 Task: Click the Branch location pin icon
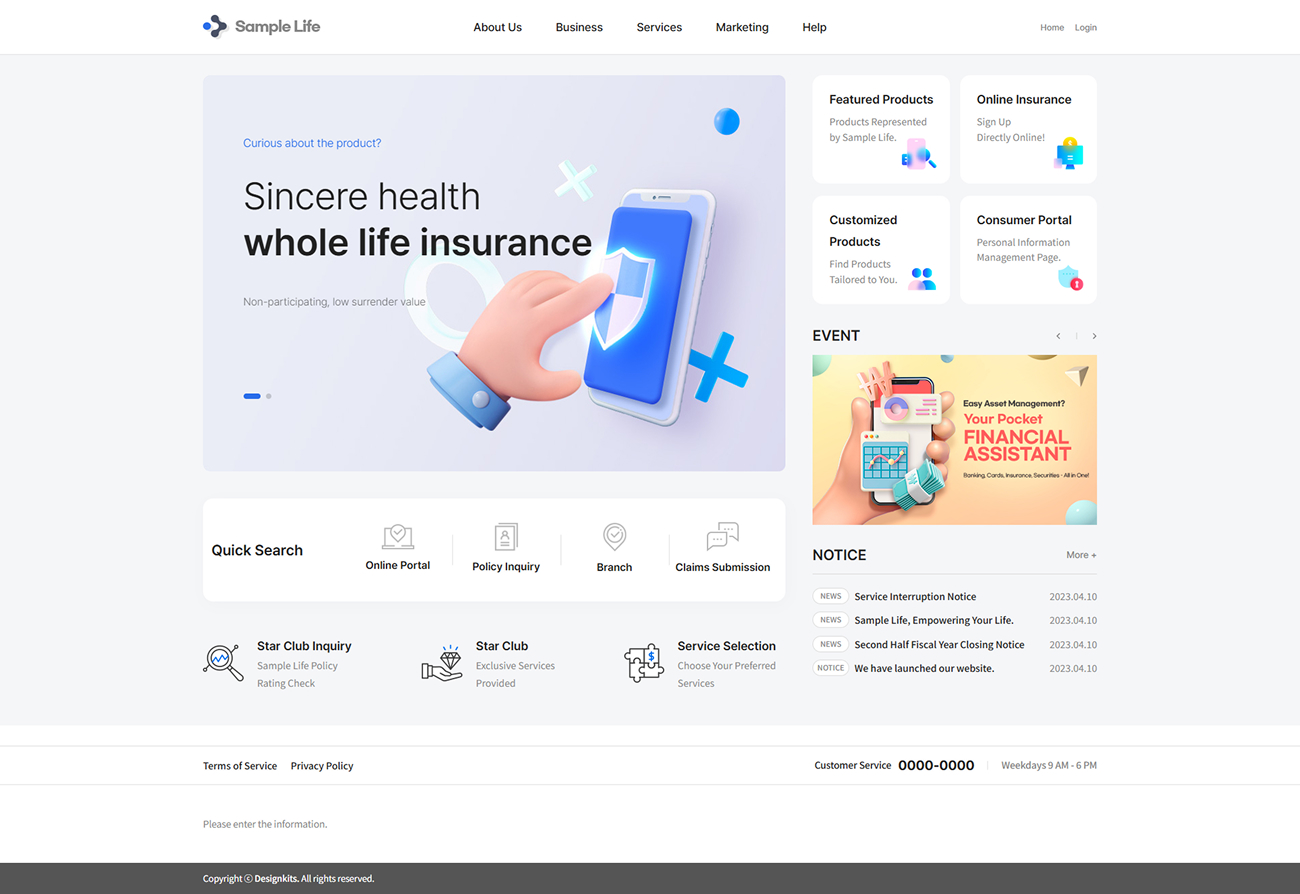[x=614, y=537]
